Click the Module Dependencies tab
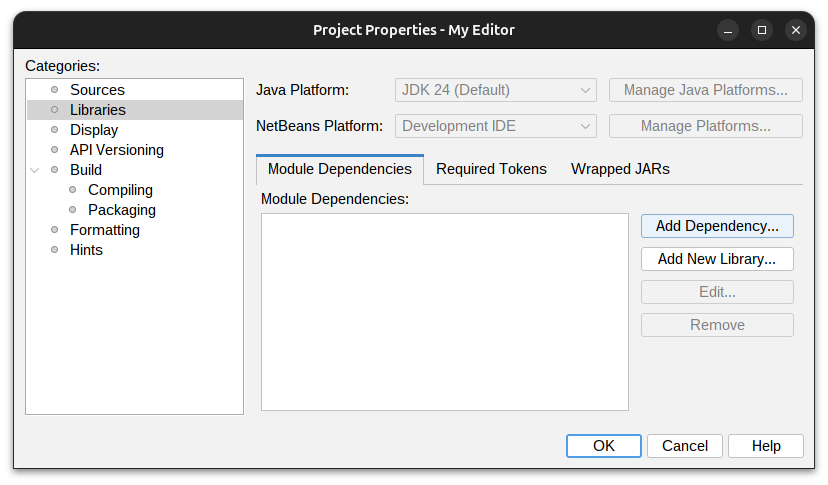This screenshot has height=485, width=828. (x=340, y=169)
